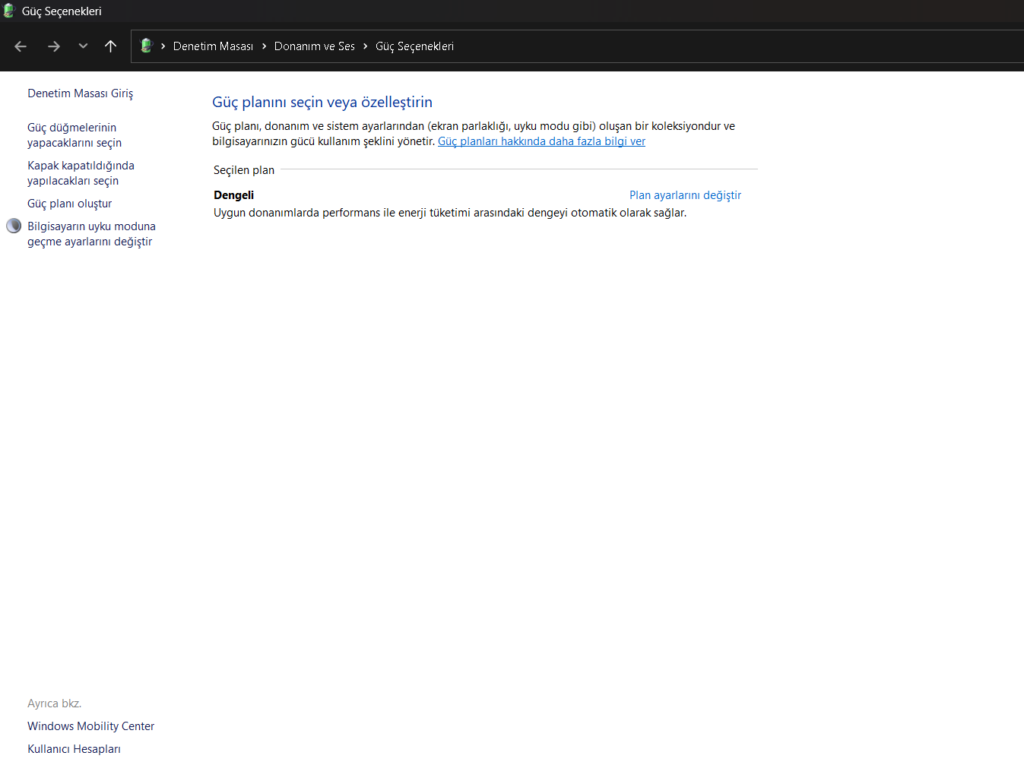Open the recent locations dropdown chevron
This screenshot has height=762, width=1024.
(x=83, y=46)
